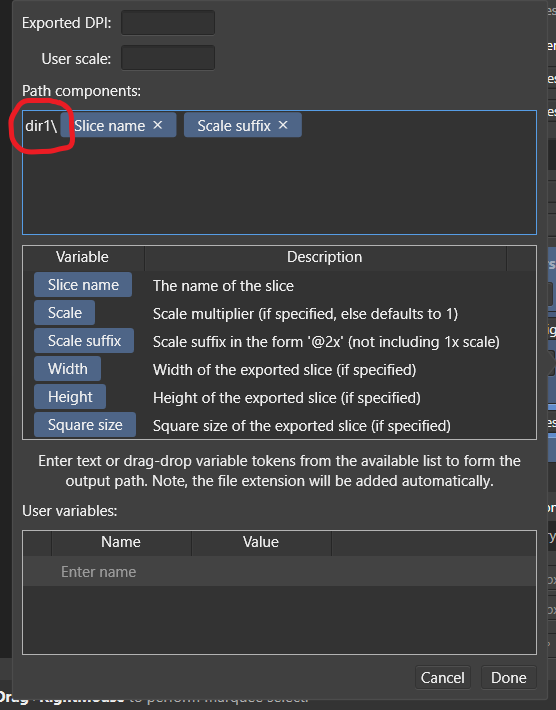Click the Name column header in User variables
Screen dimensions: 556x710
click(121, 542)
